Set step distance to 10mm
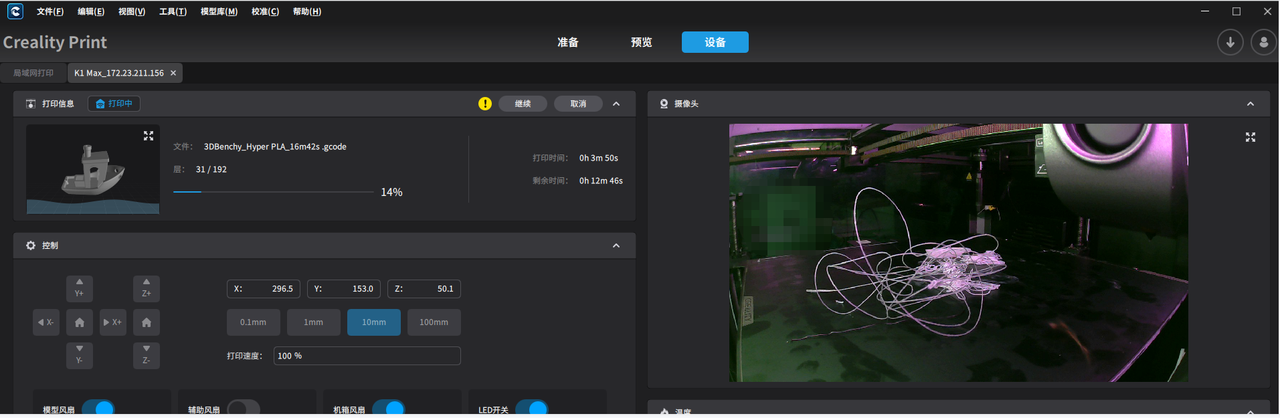This screenshot has height=418, width=1280. (374, 322)
